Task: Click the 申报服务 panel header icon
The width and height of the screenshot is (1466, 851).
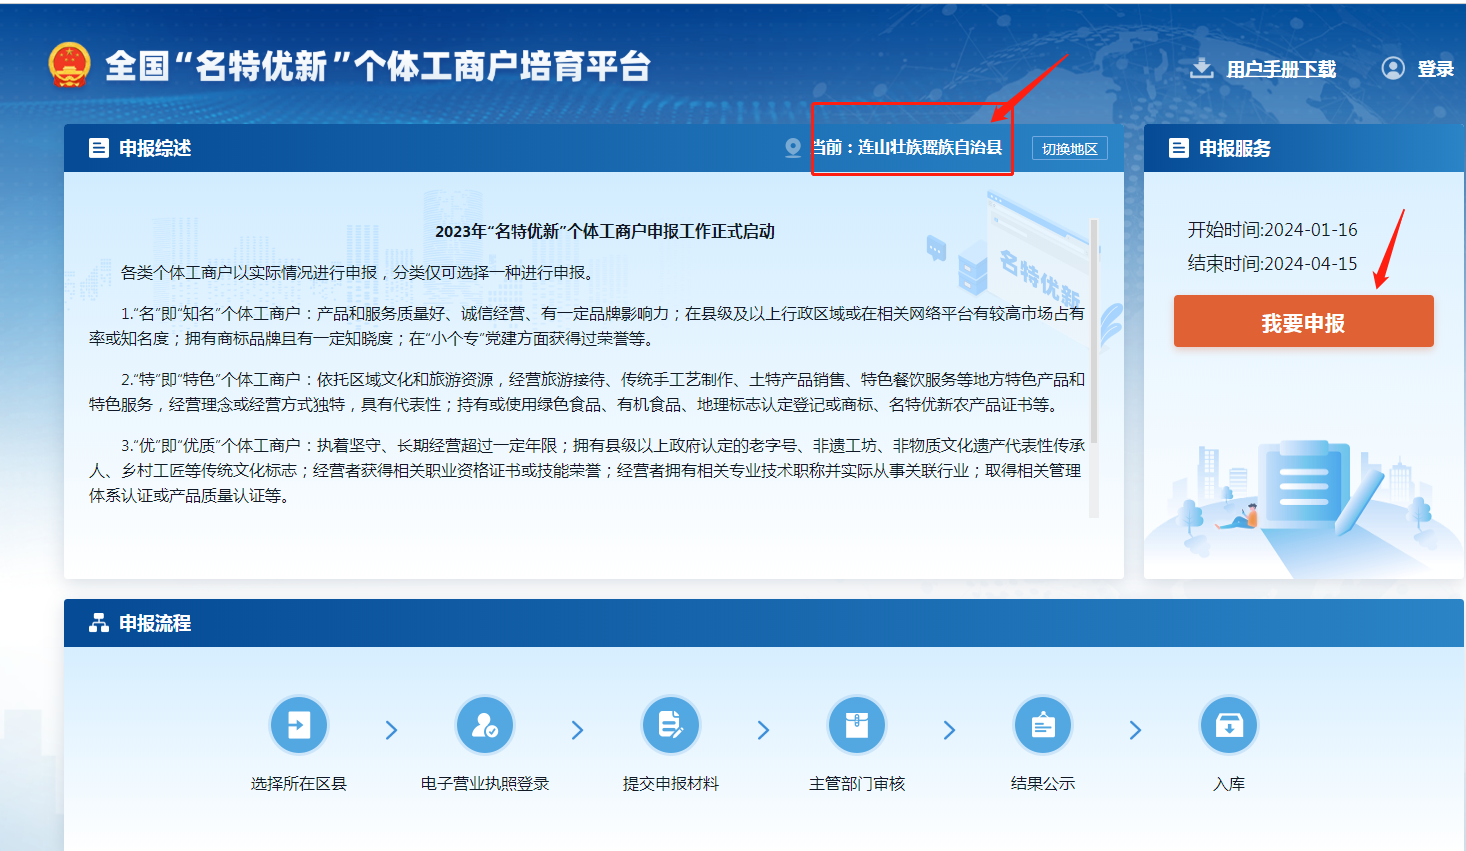Action: click(1179, 148)
